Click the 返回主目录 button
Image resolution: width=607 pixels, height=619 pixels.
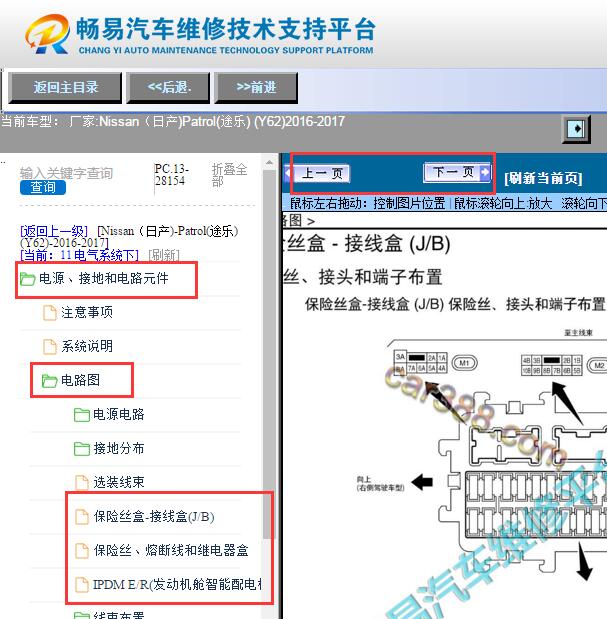65,88
